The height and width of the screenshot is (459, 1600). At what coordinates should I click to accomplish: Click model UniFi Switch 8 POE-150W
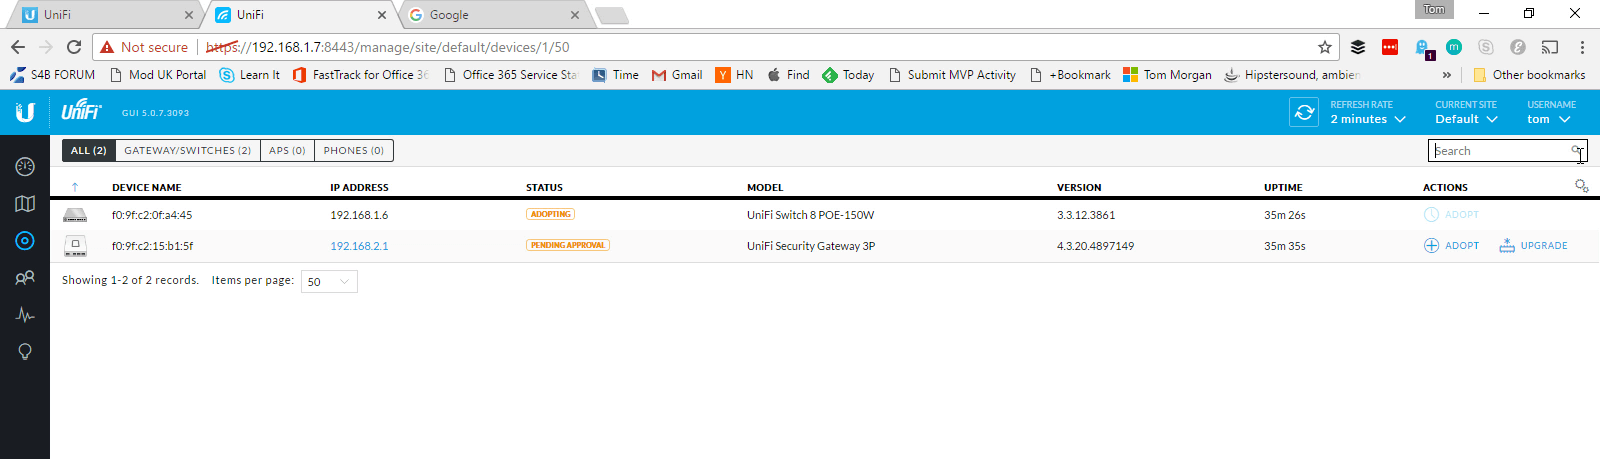pyautogui.click(x=811, y=215)
